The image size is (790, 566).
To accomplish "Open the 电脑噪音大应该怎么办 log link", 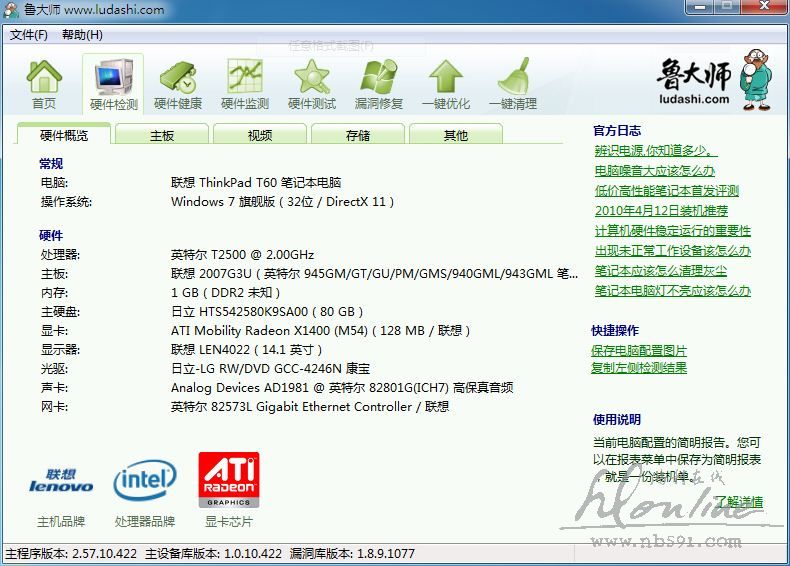I will click(655, 170).
